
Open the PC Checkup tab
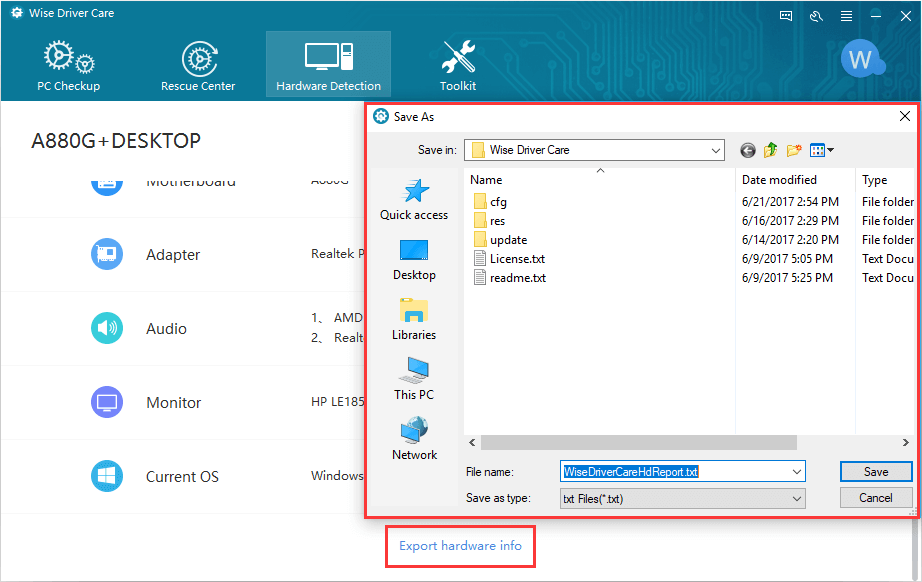[69, 65]
